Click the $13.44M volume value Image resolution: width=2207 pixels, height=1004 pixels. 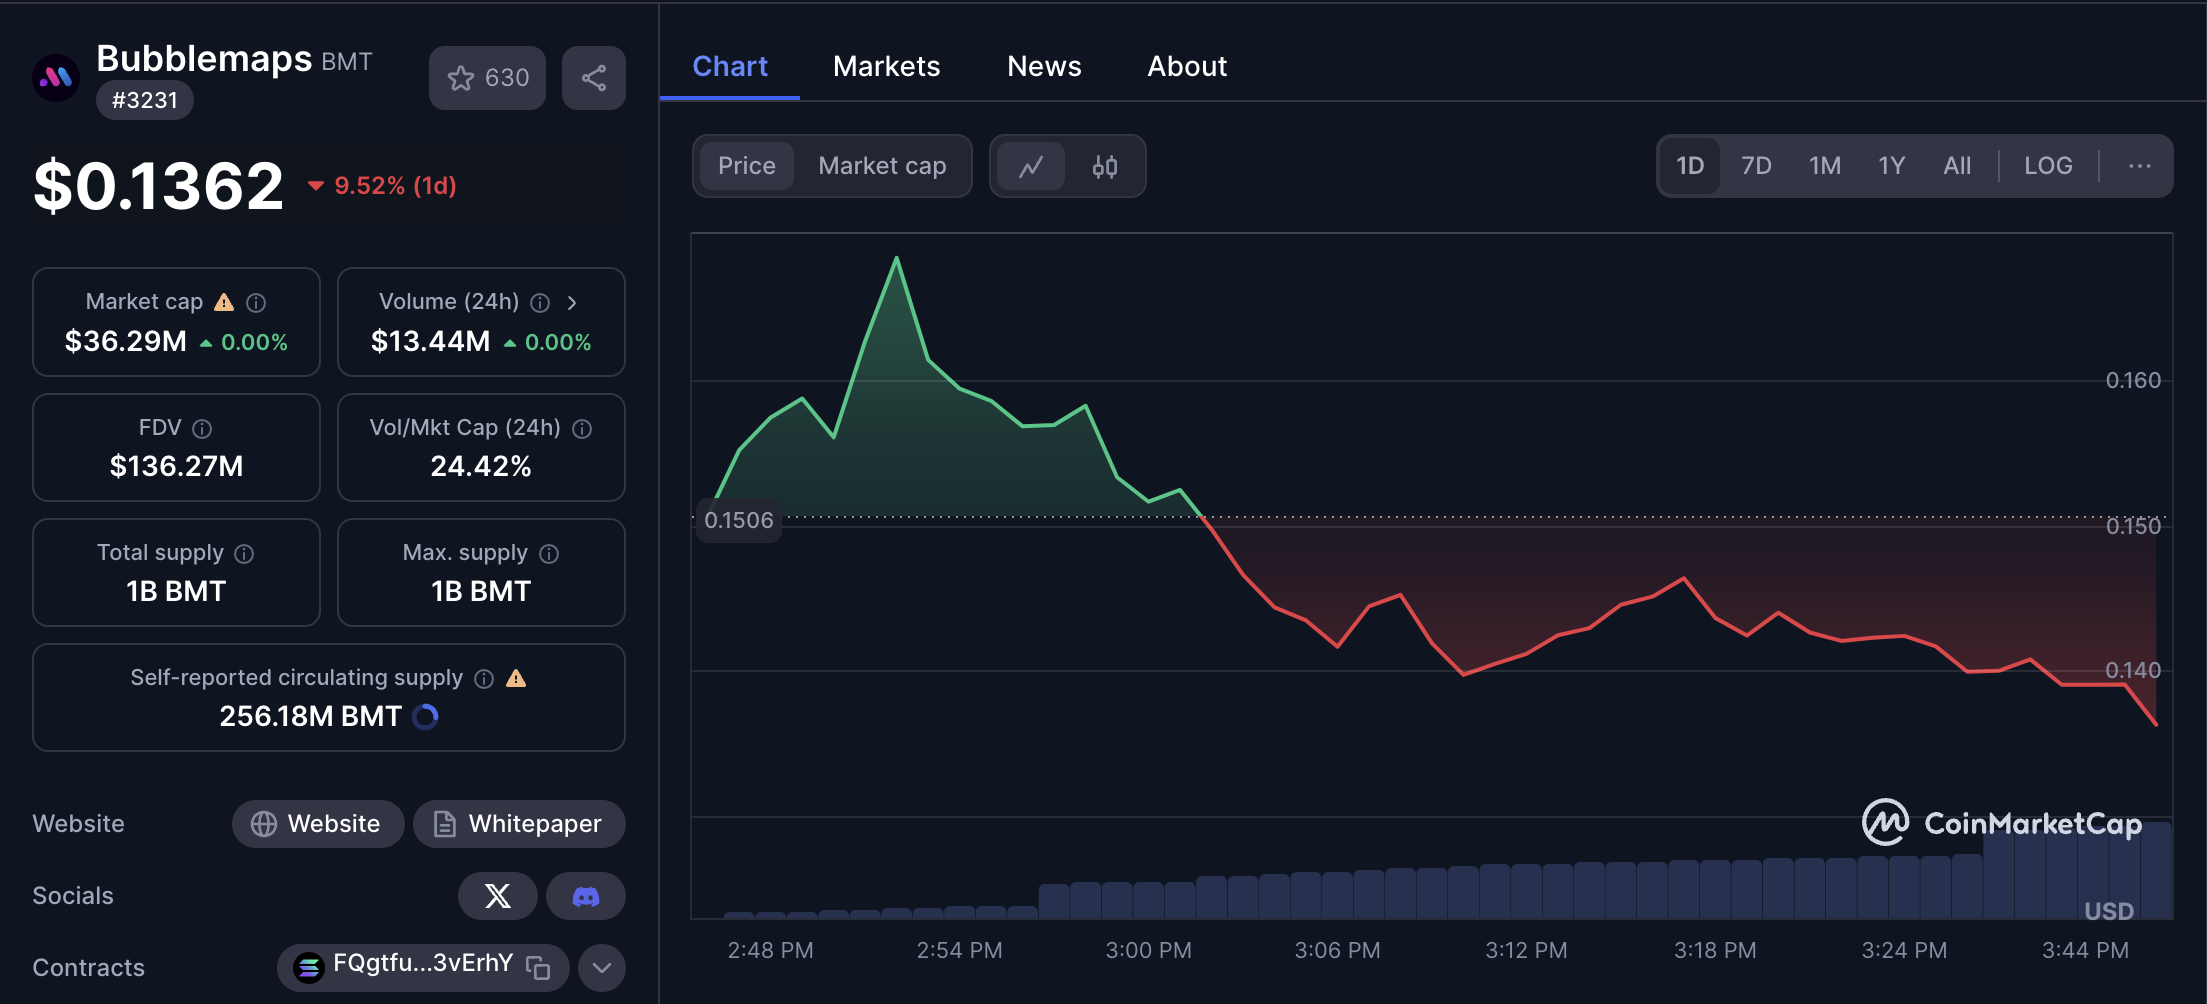431,341
